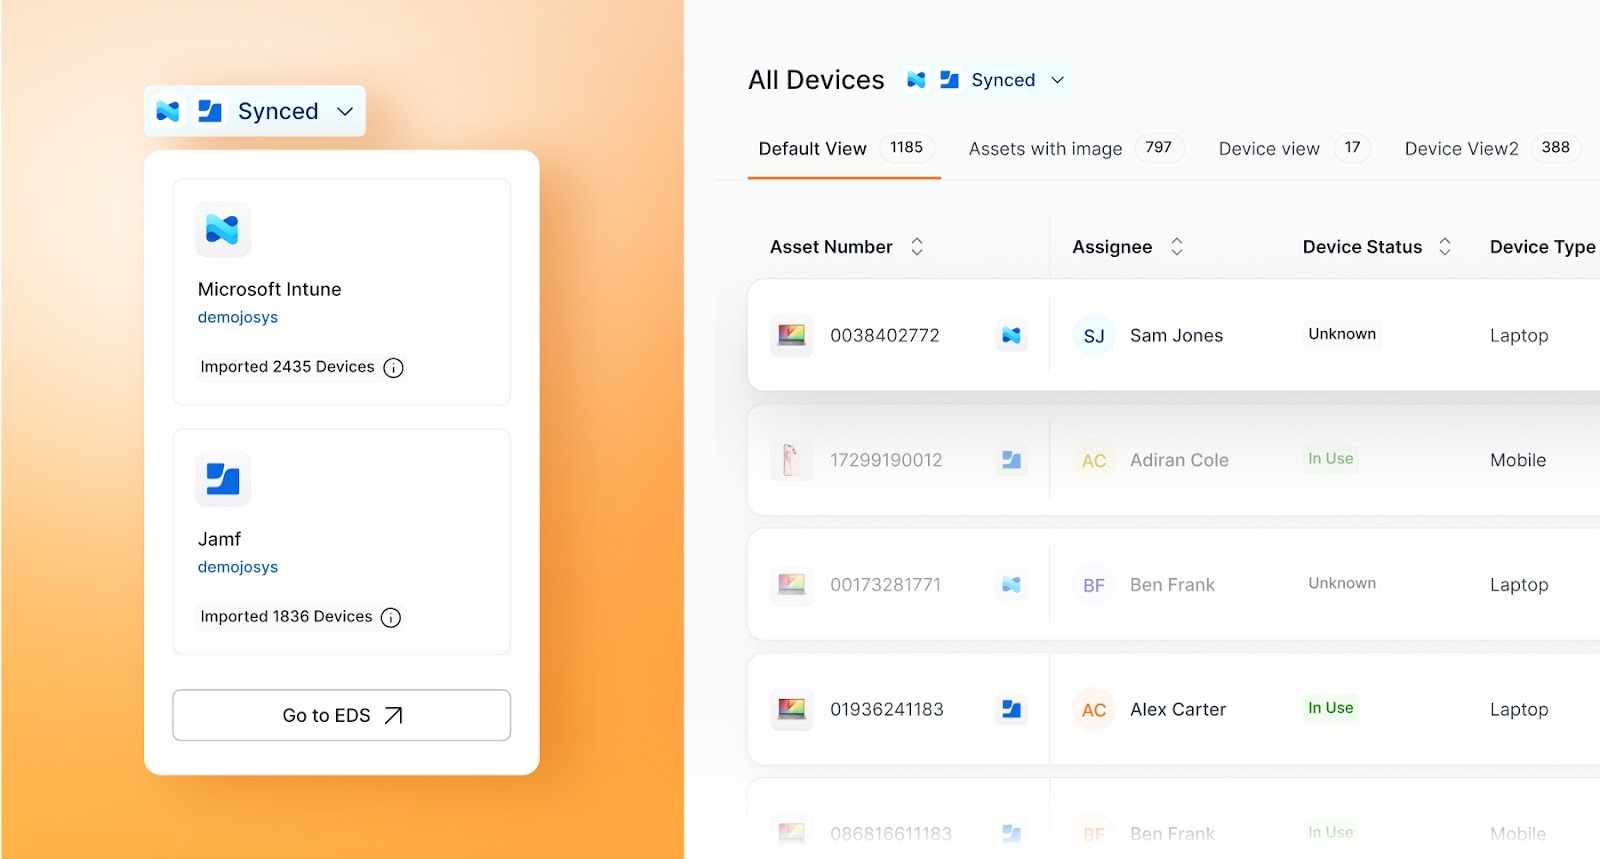Click In Use status on Alex Carter row
The height and width of the screenshot is (859, 1600).
[1330, 708]
